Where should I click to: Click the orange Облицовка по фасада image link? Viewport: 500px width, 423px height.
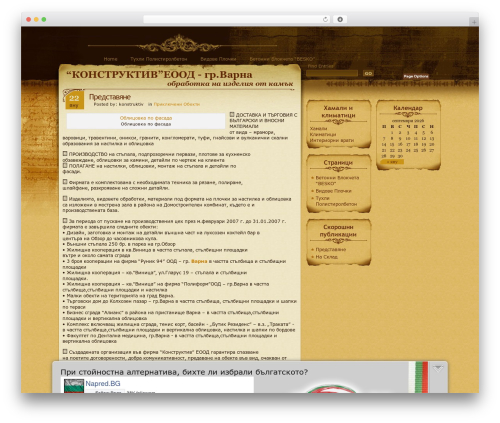(146, 118)
